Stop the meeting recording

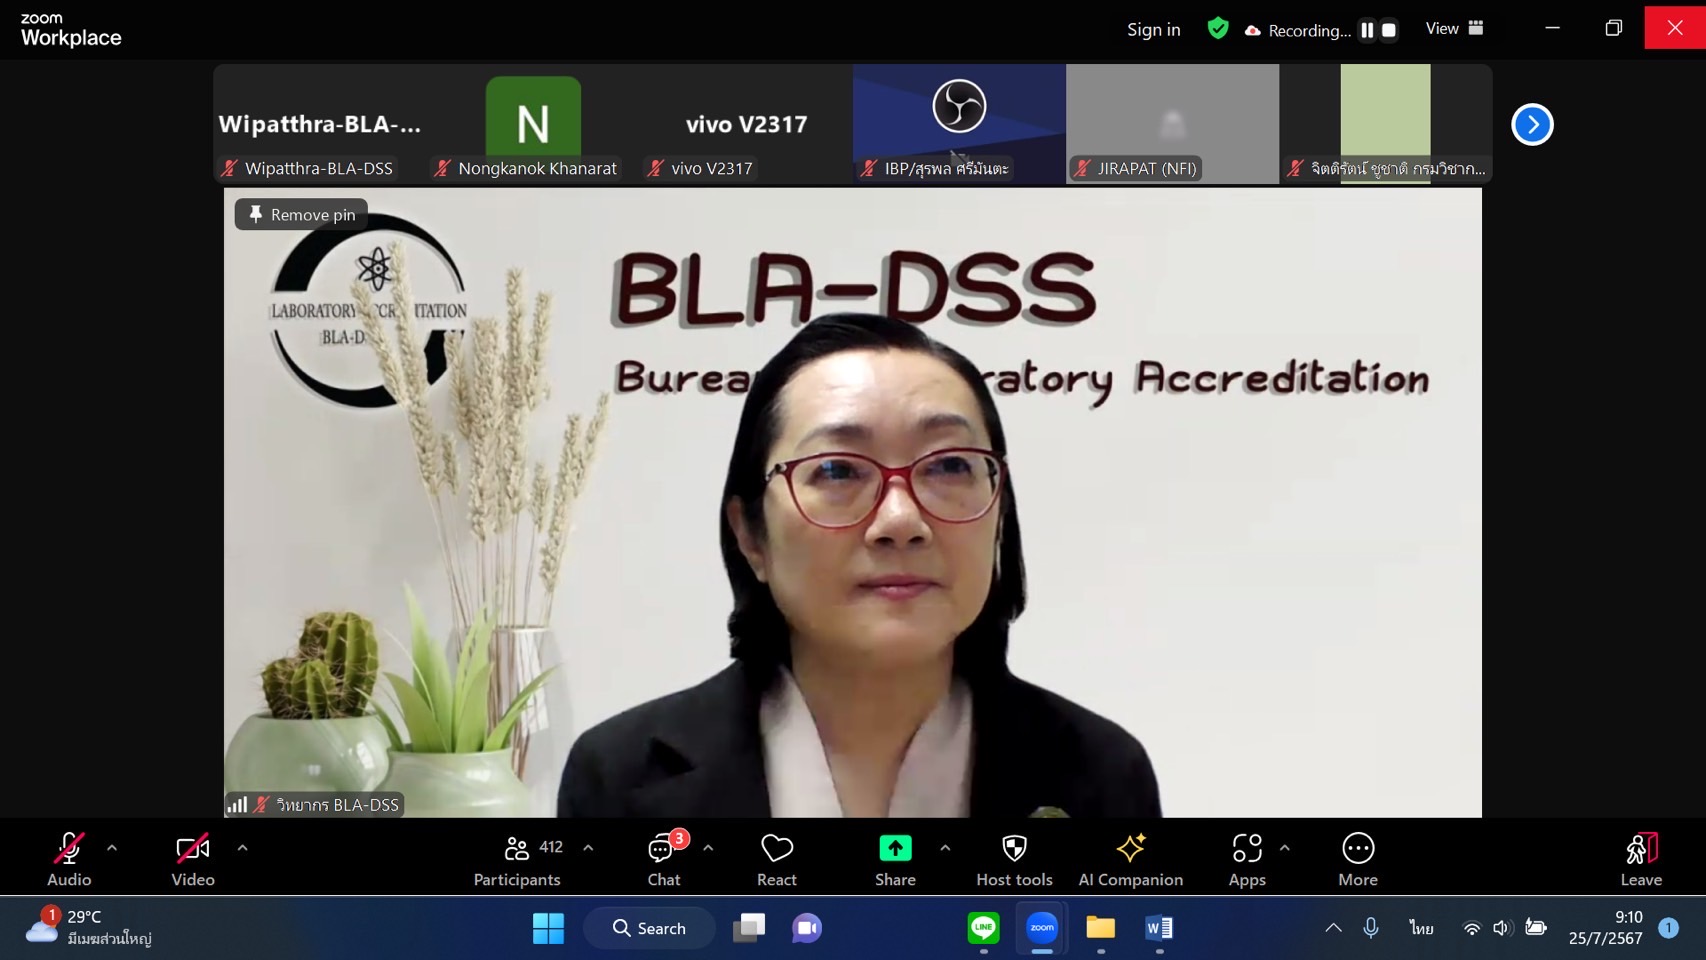point(1389,30)
